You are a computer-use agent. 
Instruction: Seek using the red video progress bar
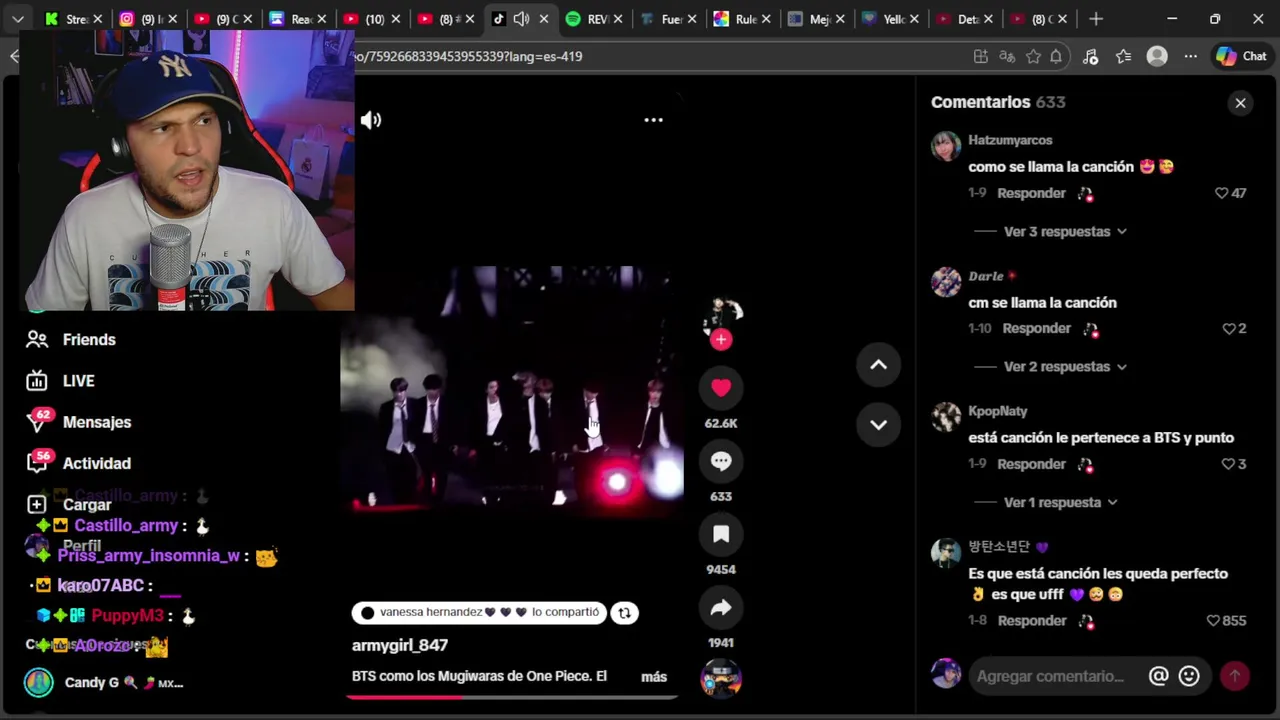511,697
